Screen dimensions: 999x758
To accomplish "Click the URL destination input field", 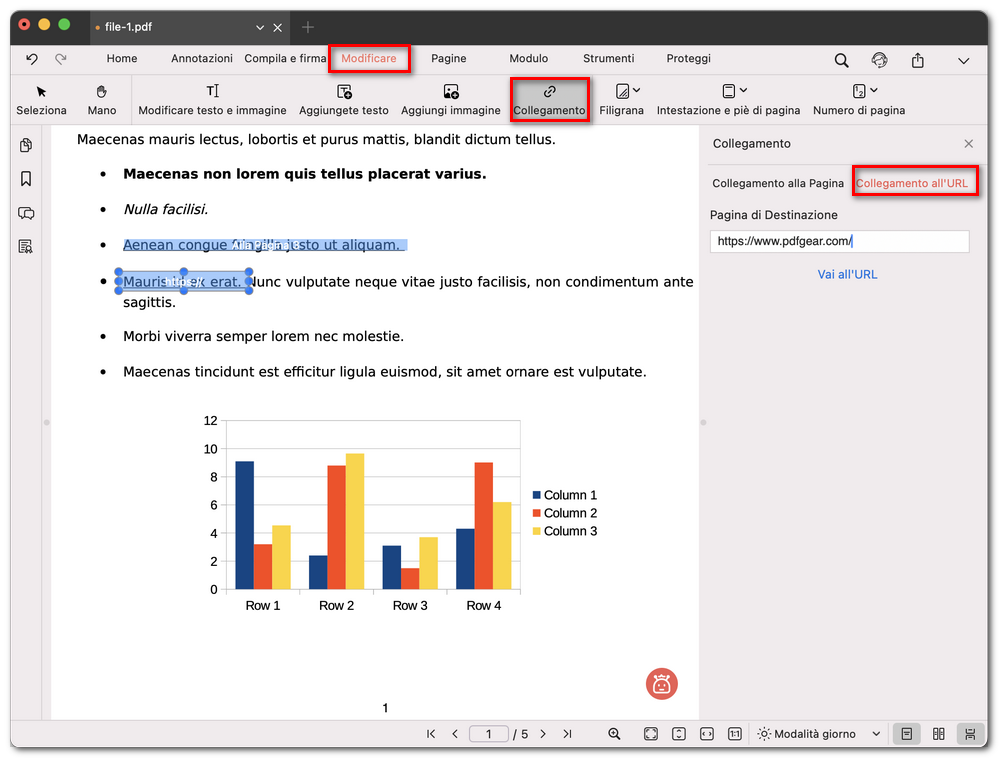I will [838, 241].
